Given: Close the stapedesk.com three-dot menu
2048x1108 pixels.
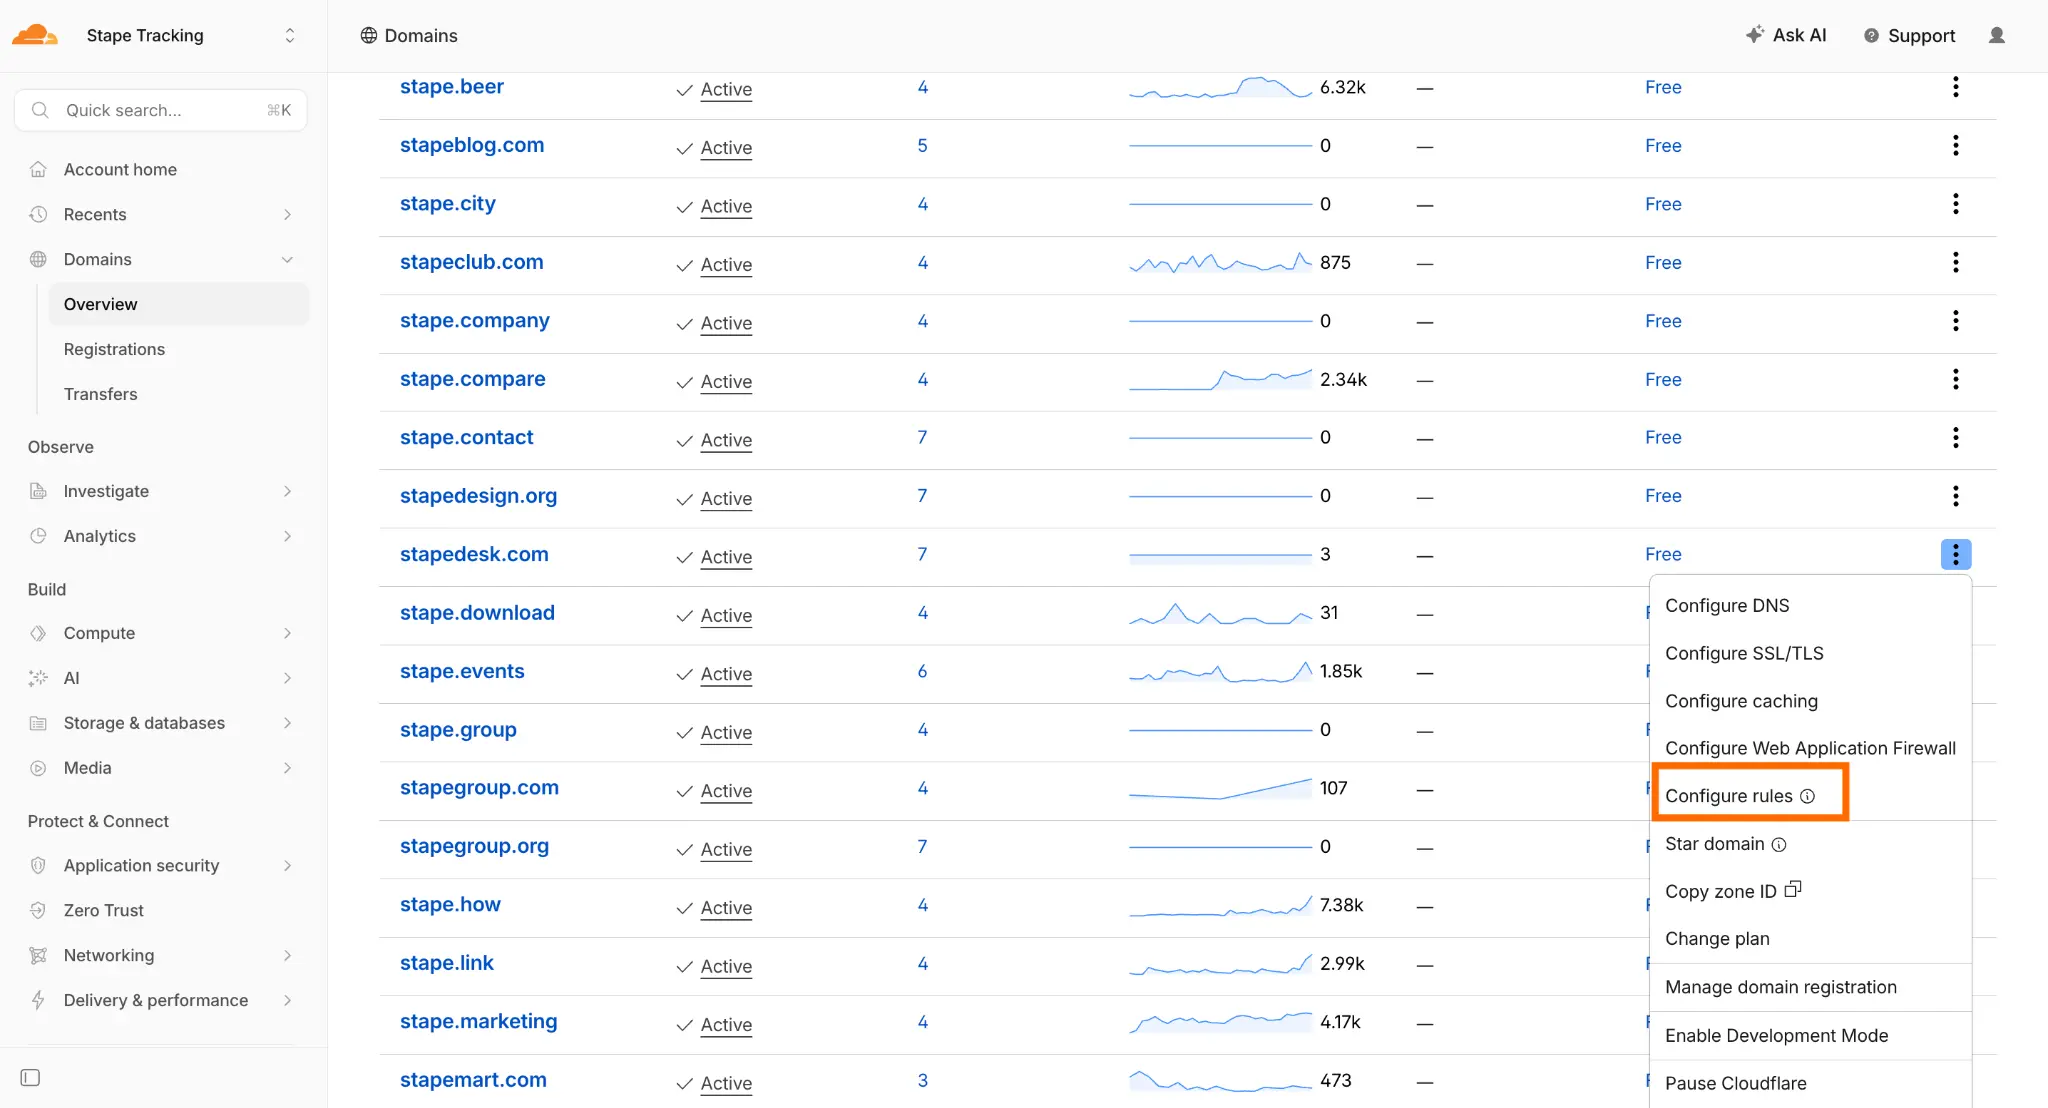Looking at the screenshot, I should click(1955, 554).
